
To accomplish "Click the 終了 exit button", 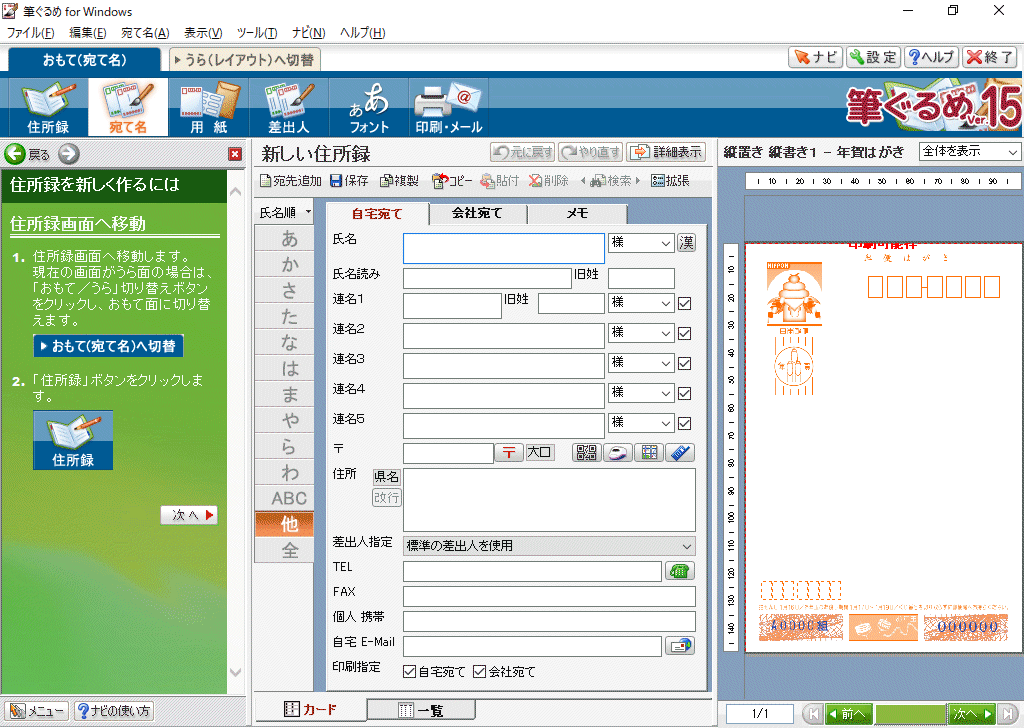I will 990,57.
